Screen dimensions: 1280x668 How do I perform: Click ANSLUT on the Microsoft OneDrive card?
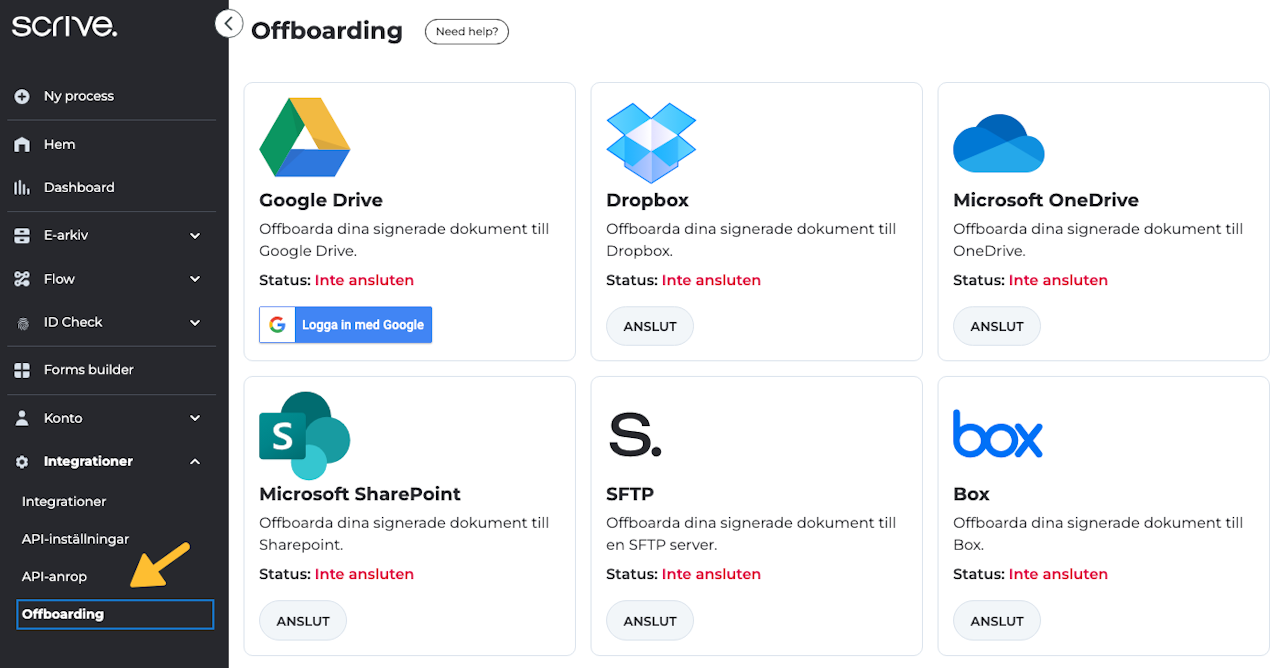click(997, 327)
